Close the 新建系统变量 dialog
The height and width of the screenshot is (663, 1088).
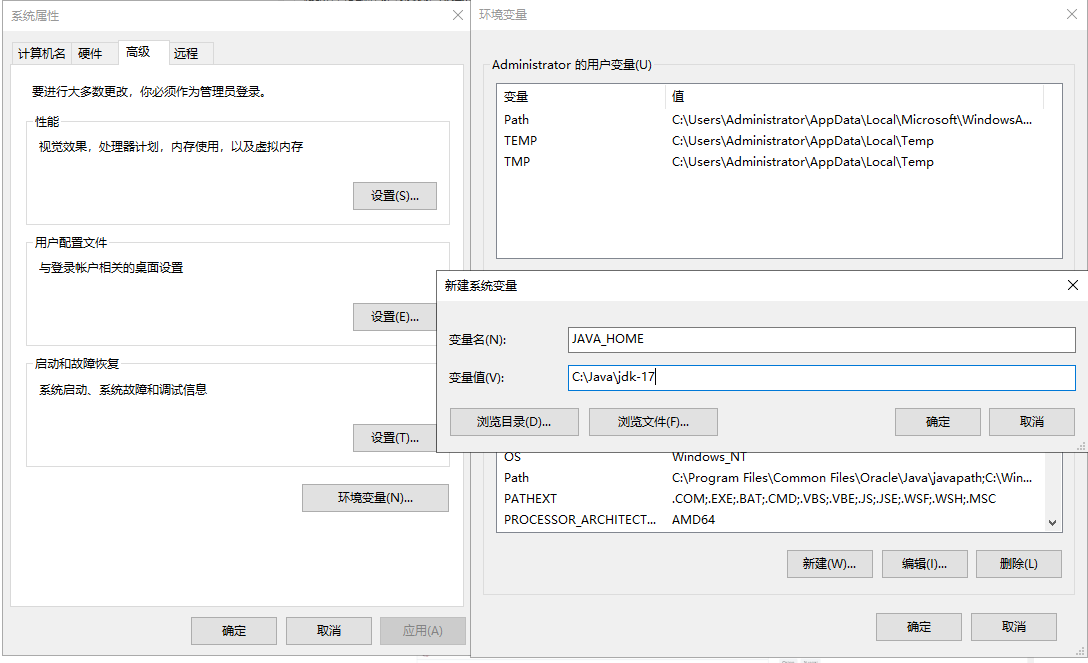tap(1073, 285)
